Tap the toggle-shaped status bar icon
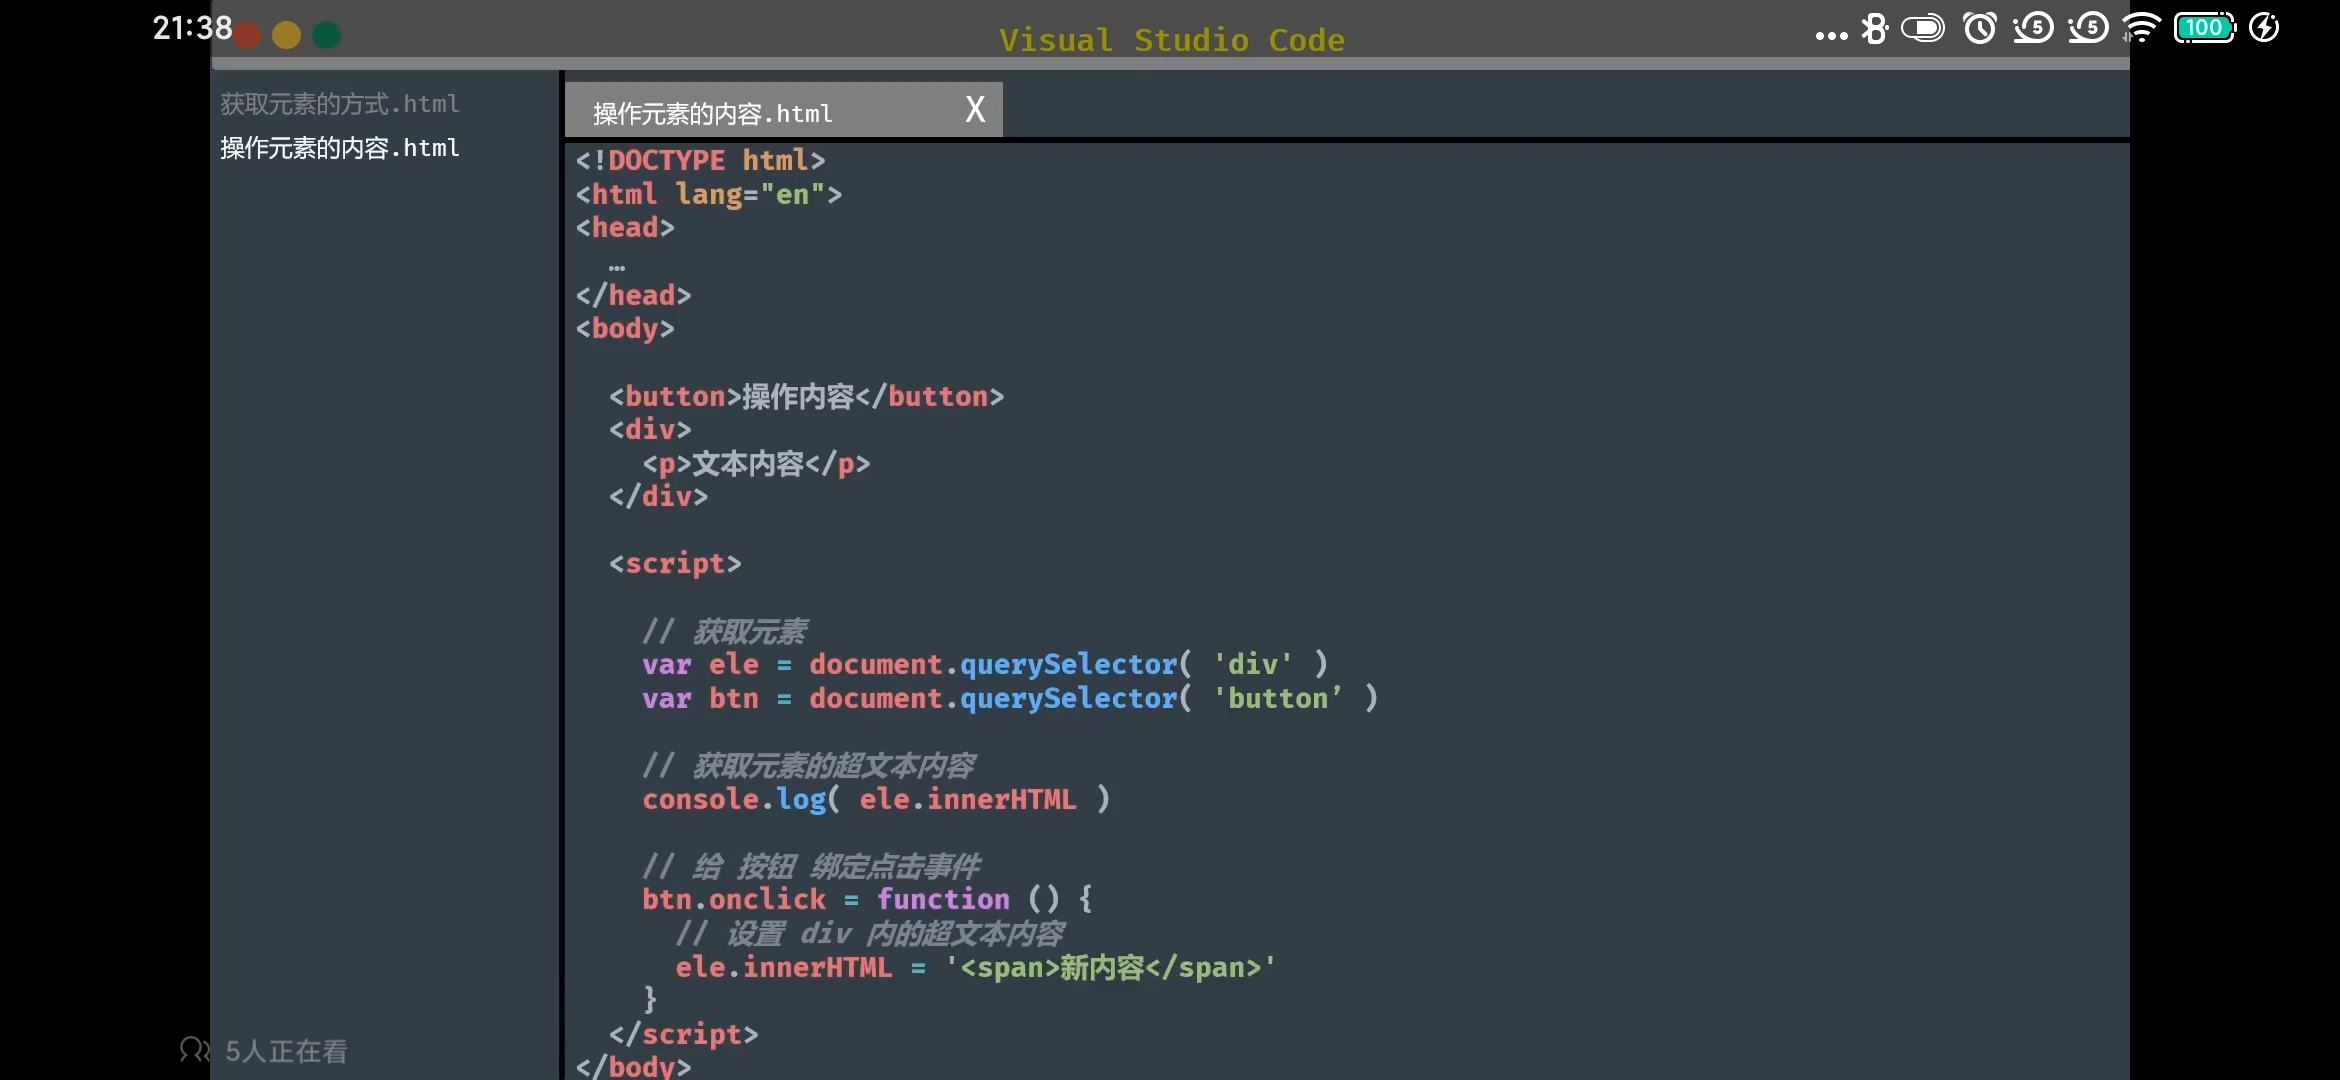Screen dimensions: 2340x1080 [1923, 28]
